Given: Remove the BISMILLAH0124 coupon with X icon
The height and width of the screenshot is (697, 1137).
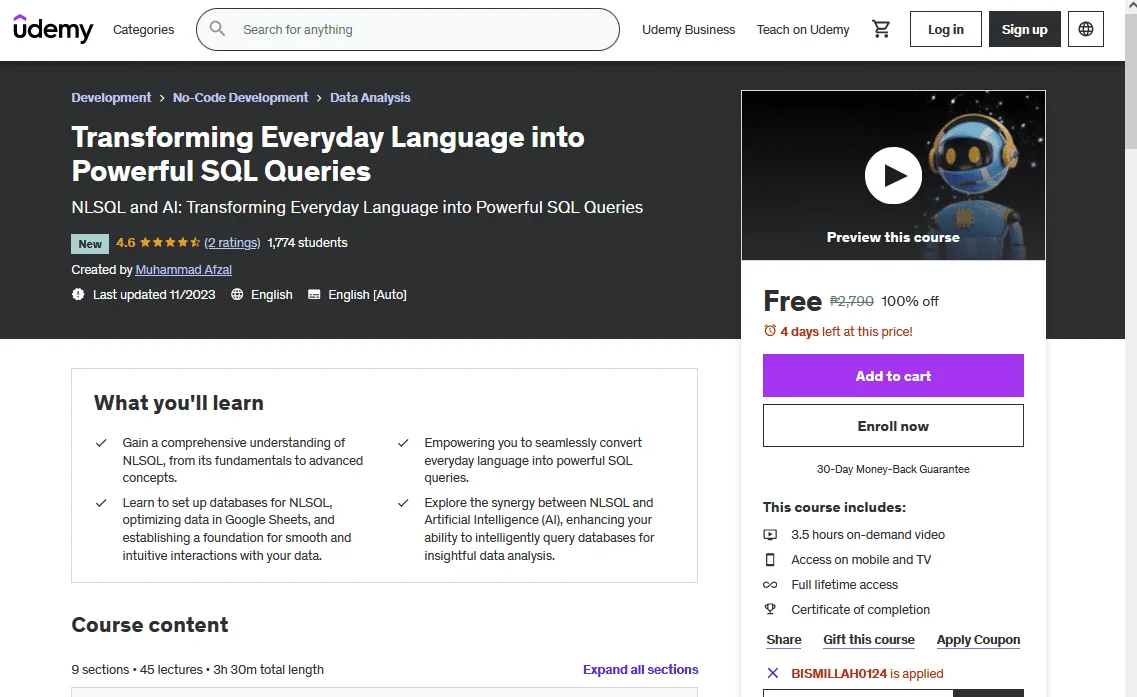Looking at the screenshot, I should click(773, 673).
